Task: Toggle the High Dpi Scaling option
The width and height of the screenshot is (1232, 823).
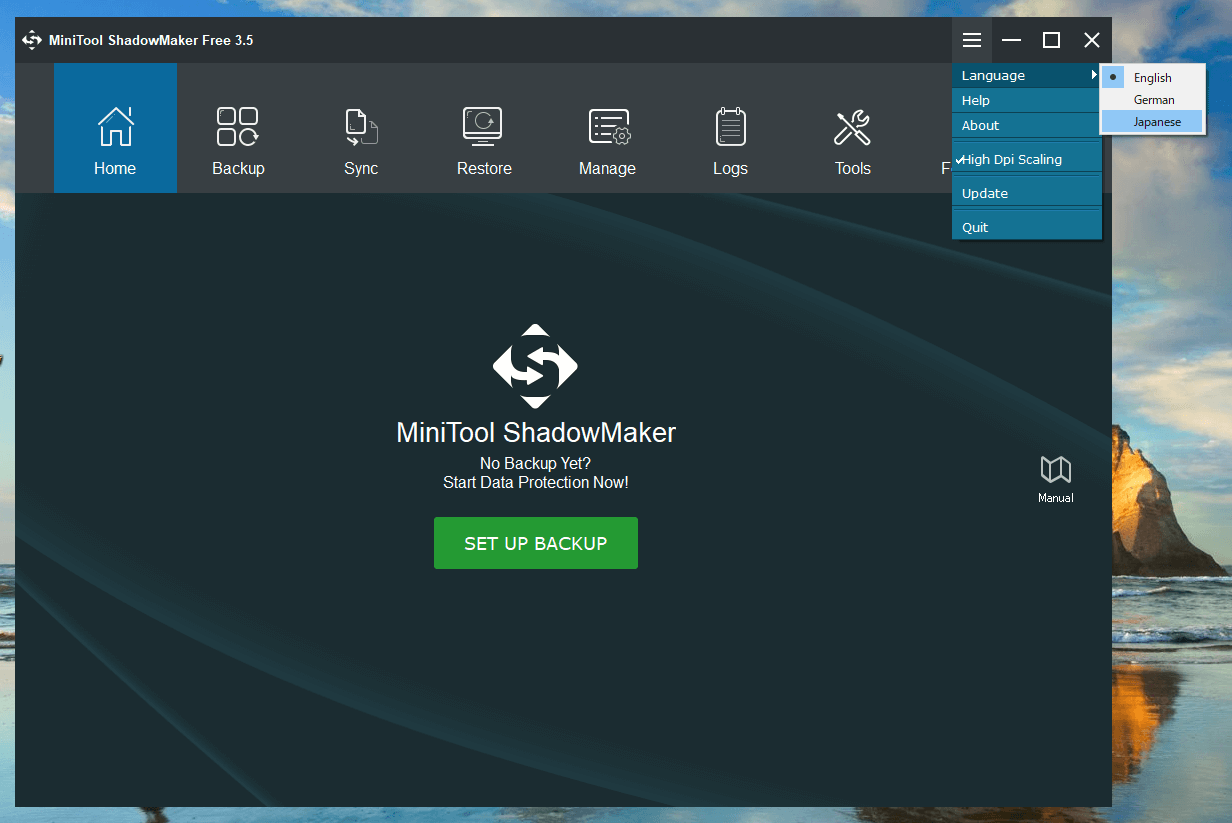Action: click(1012, 160)
